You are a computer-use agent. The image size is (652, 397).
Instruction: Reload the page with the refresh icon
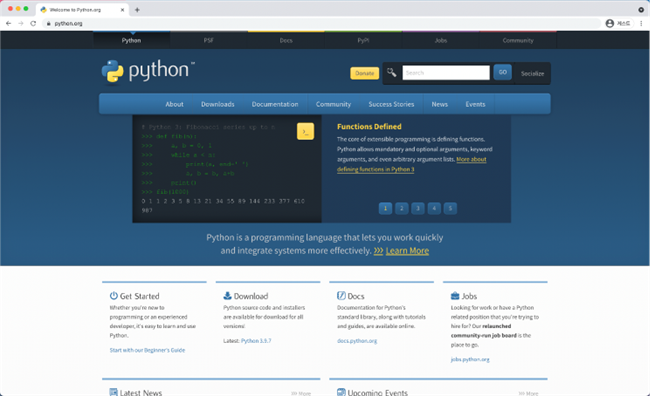tap(33, 23)
